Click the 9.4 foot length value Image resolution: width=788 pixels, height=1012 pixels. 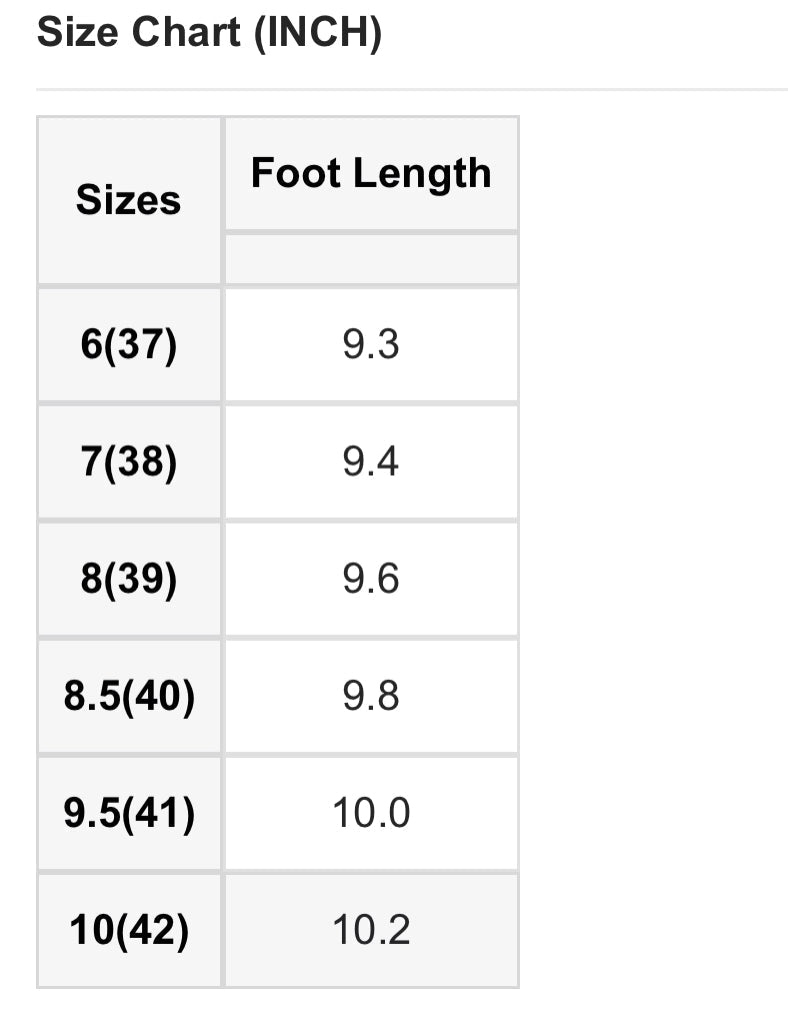click(371, 462)
